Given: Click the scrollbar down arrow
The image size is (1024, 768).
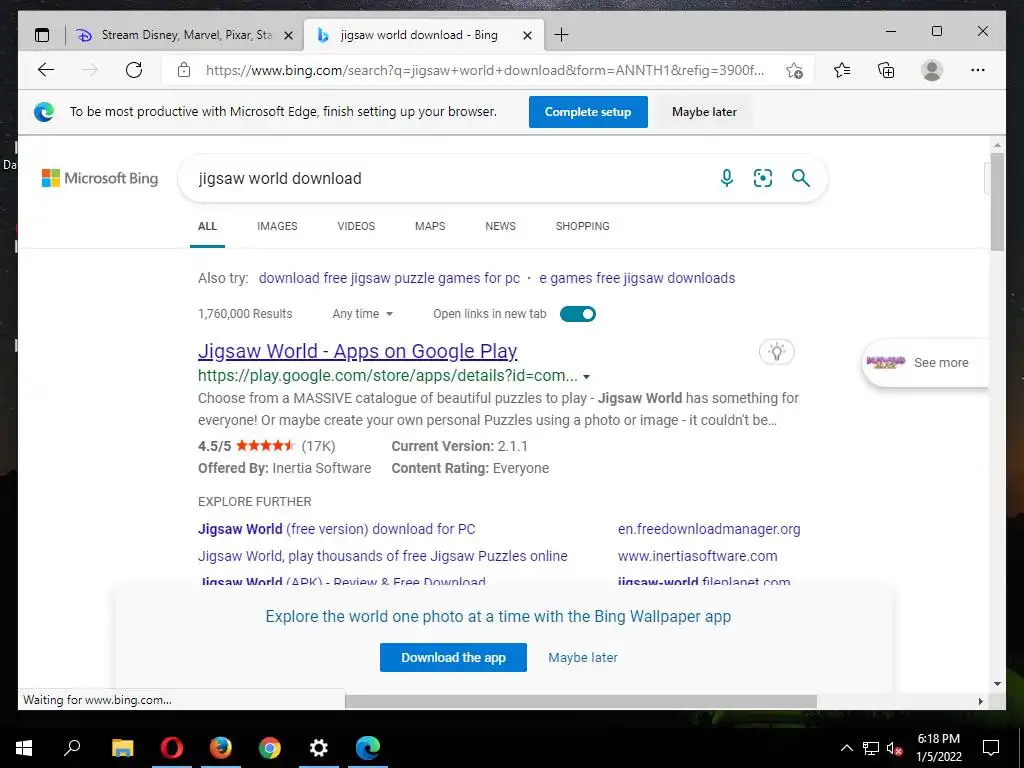Looking at the screenshot, I should [x=997, y=684].
